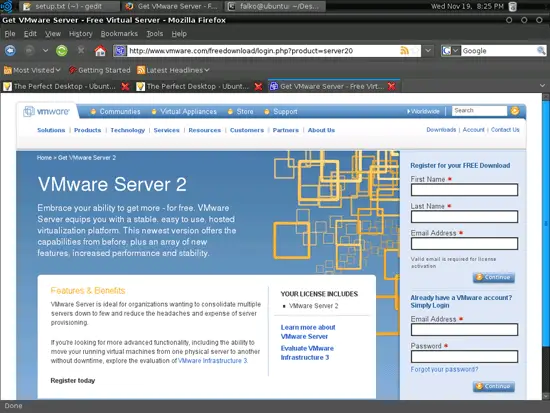This screenshot has width=550, height=413.
Task: Expand the history dropdown next to forward button
Action: [x=45, y=51]
